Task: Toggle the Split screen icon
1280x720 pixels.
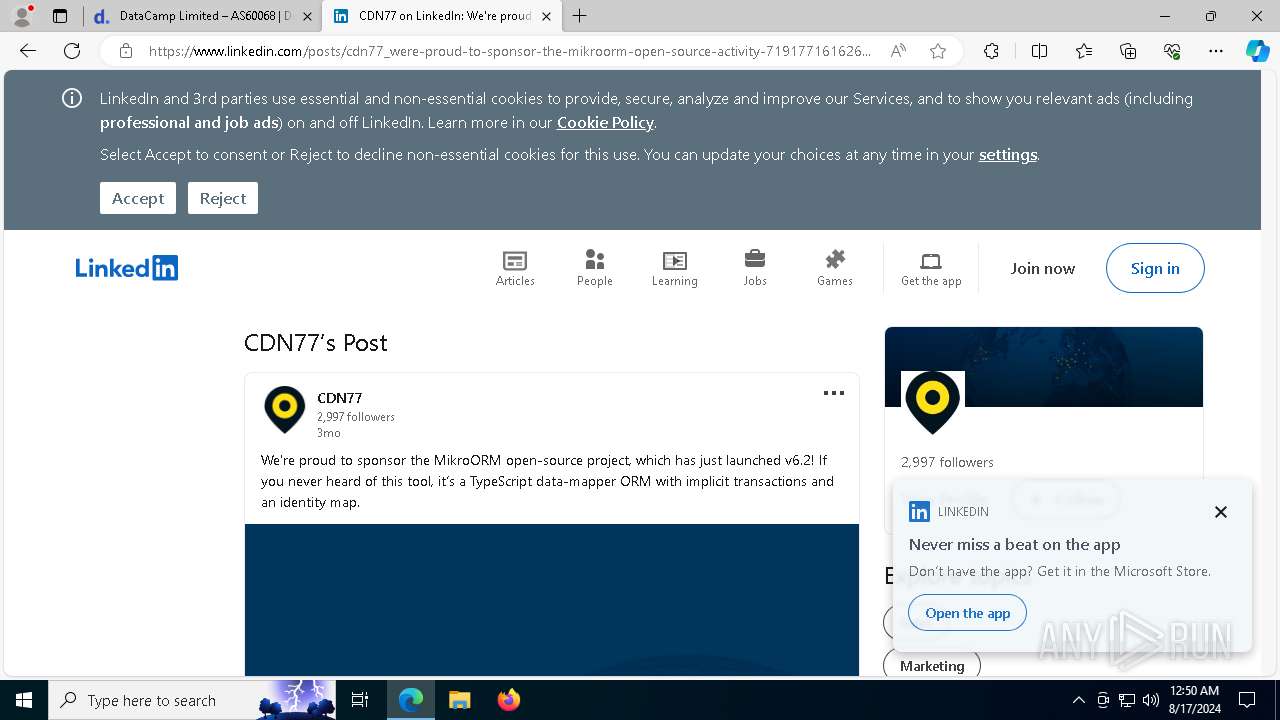Action: pyautogui.click(x=1039, y=51)
